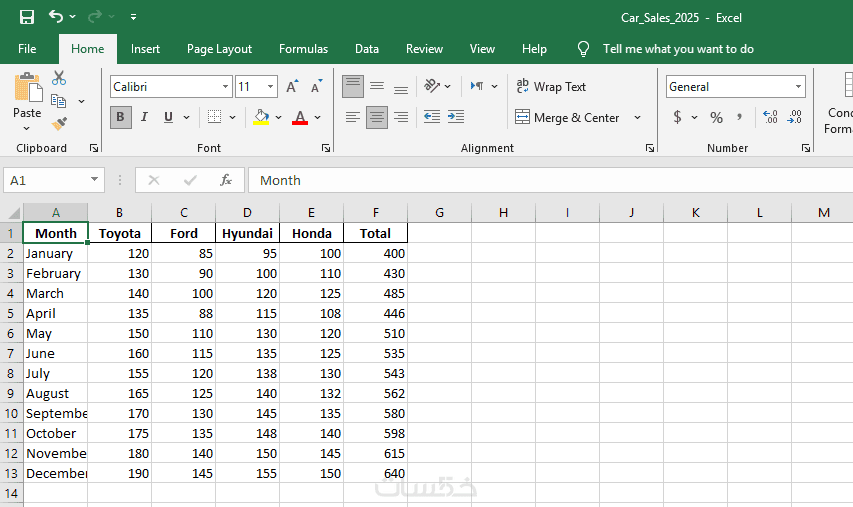Screen dimensions: 853x507
Task: Toggle Bottom Align
Action: 401,87
